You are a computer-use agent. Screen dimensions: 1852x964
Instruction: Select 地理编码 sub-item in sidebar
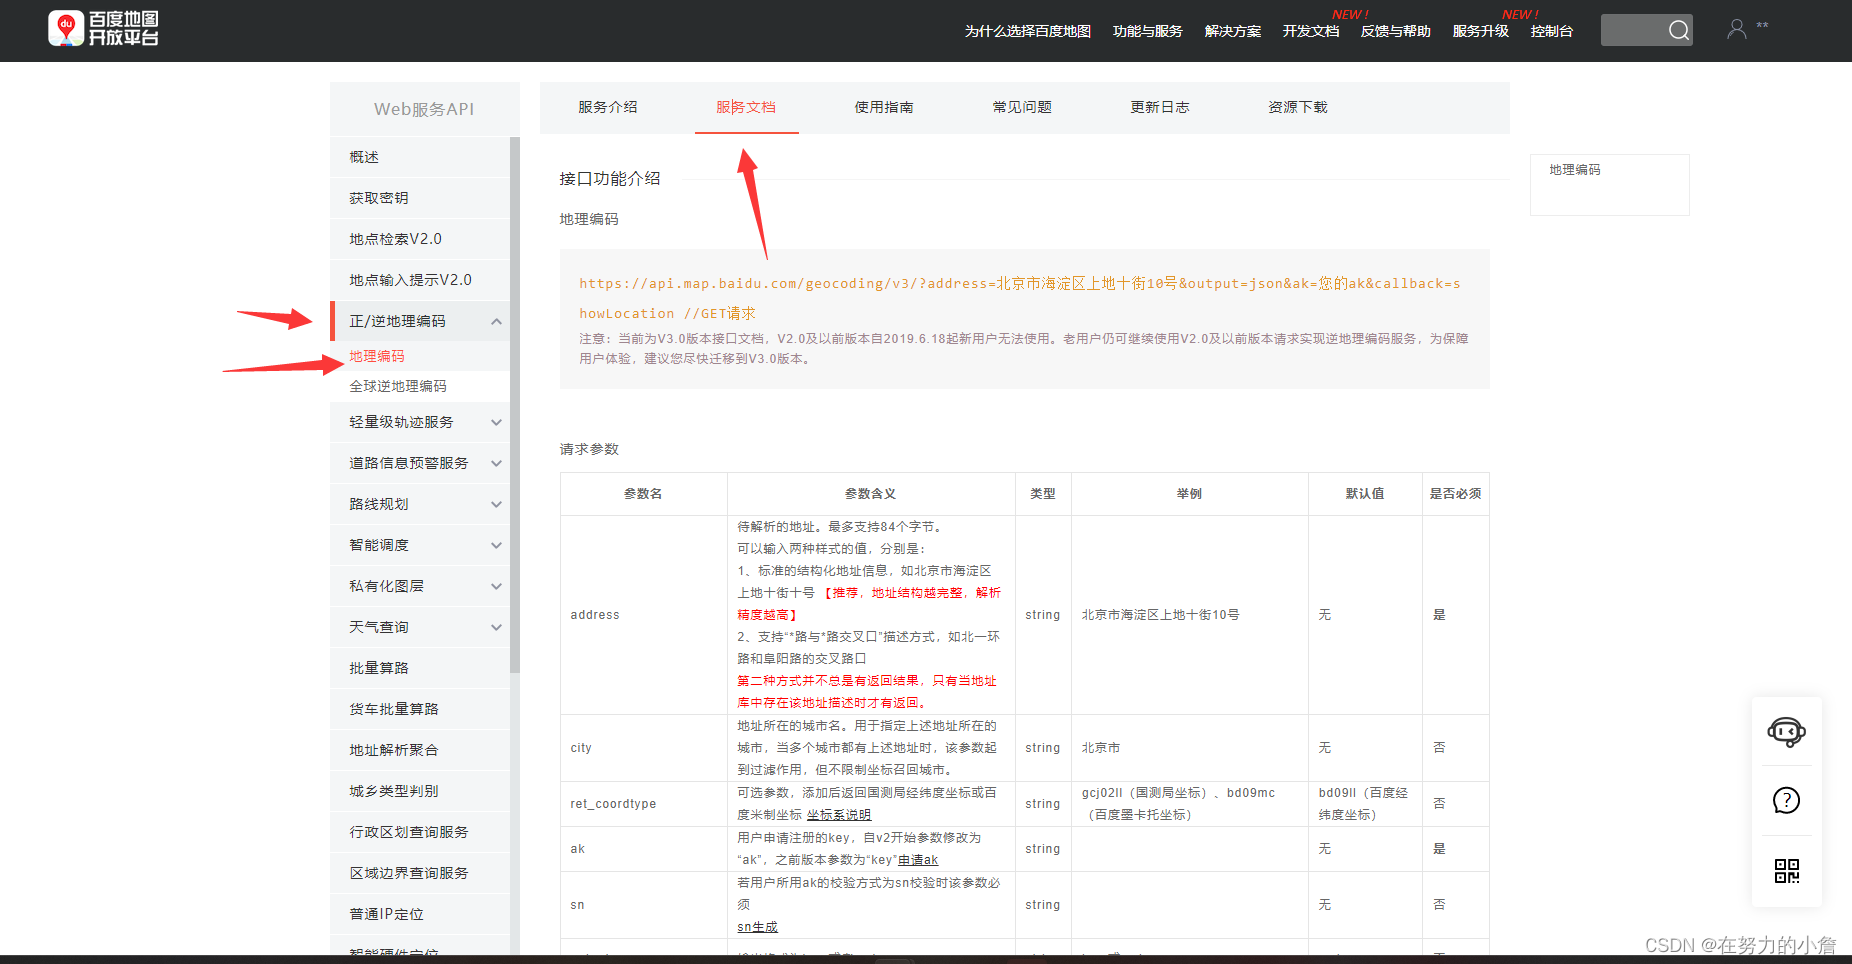(377, 356)
